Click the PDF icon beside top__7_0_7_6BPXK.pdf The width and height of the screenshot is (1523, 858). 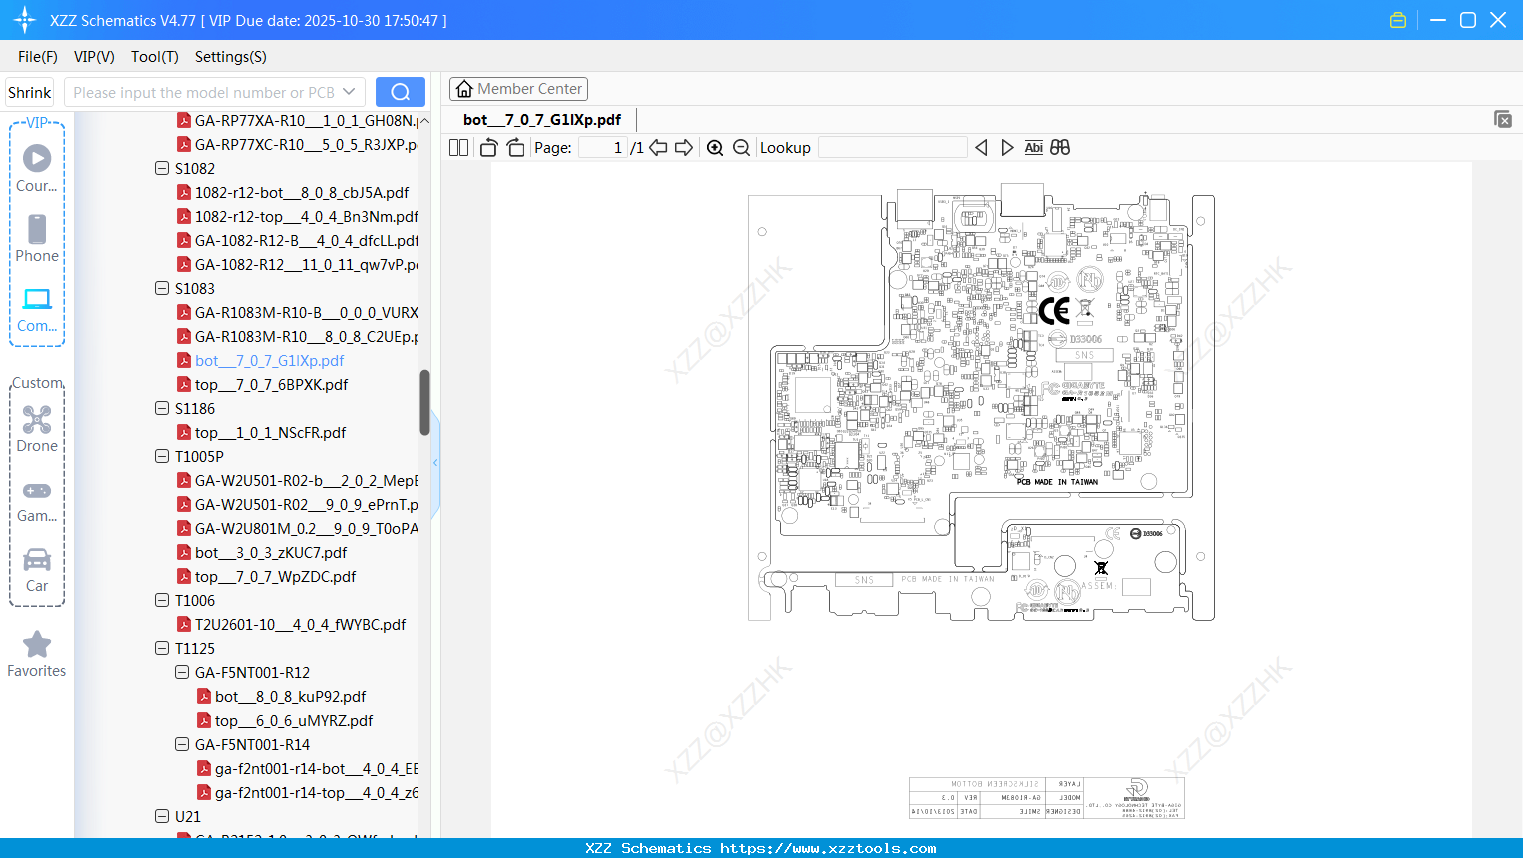pyautogui.click(x=184, y=384)
